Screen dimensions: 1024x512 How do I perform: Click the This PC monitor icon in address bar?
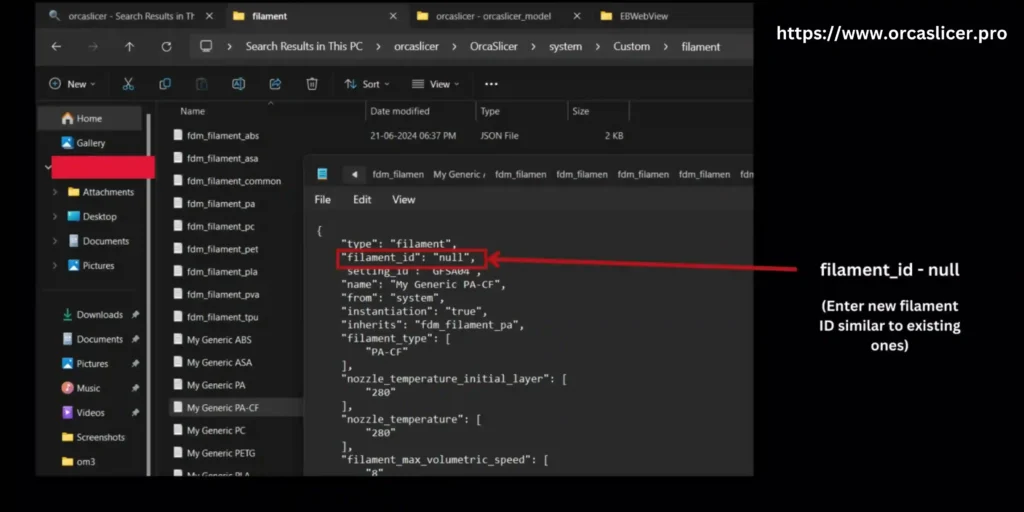(x=206, y=46)
